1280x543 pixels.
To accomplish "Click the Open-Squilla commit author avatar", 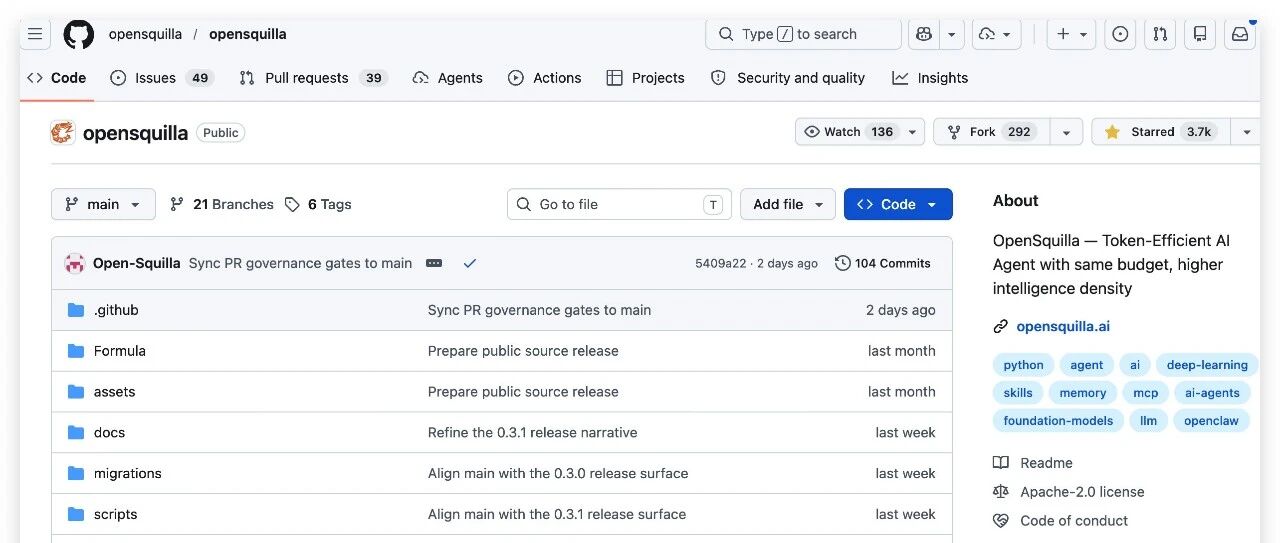I will pos(75,263).
